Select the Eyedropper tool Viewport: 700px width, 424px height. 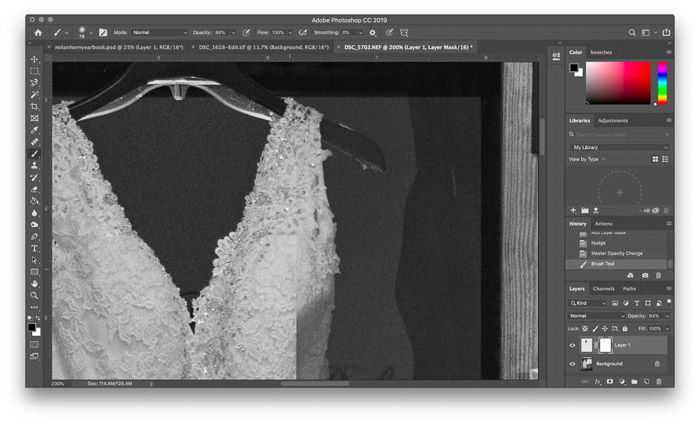[x=34, y=130]
